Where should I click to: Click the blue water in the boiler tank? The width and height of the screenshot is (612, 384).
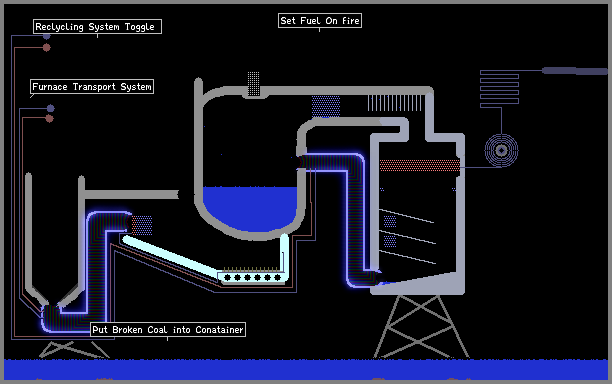point(250,208)
